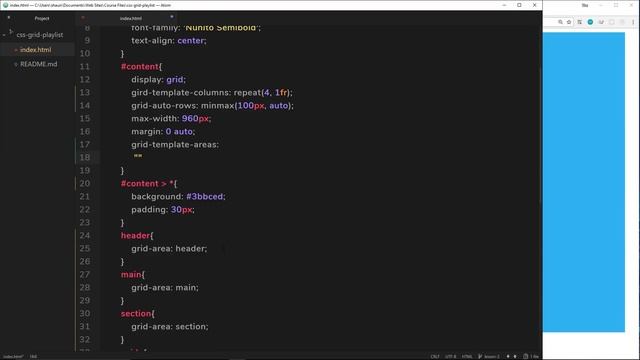The image size is (640, 360).
Task: Click line number 24 in the gutter
Action: (x=84, y=236)
